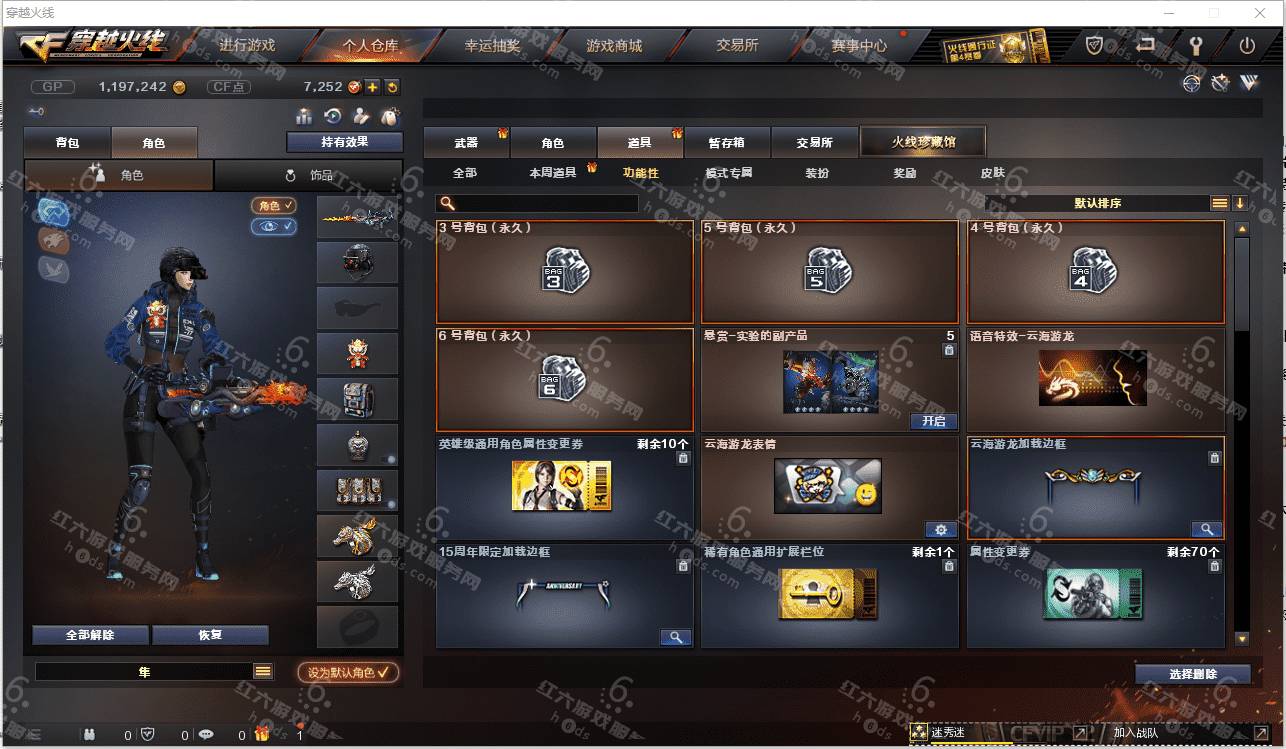Click the trash icon on 属性变更券 item
Image resolution: width=1286 pixels, height=749 pixels.
pyautogui.click(x=1214, y=566)
